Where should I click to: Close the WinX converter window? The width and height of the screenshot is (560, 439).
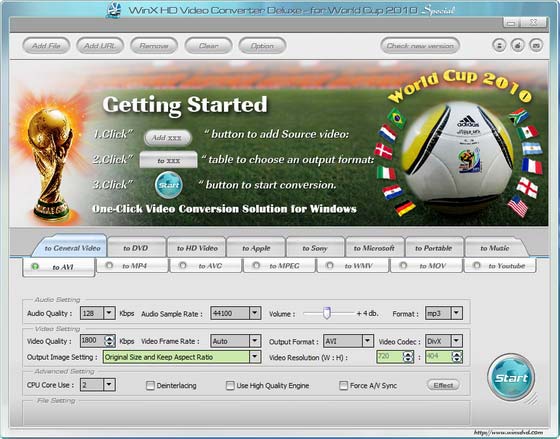click(x=534, y=23)
